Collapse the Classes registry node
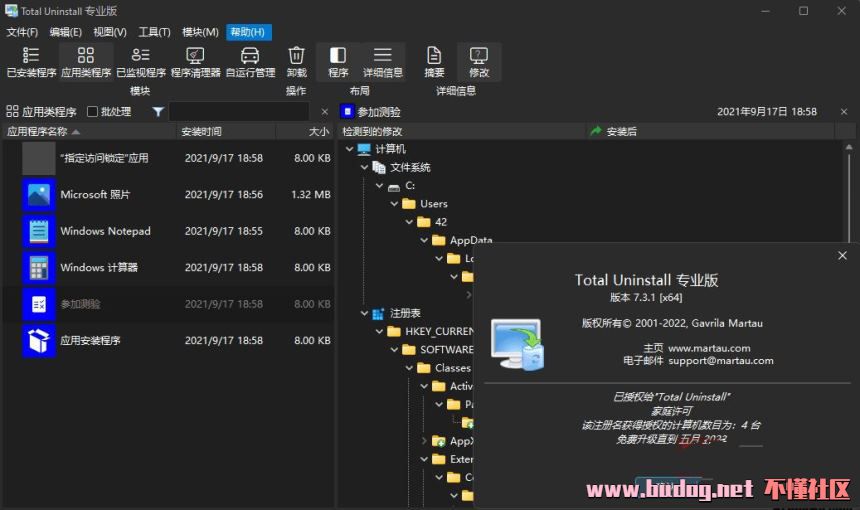The width and height of the screenshot is (860, 510). point(409,368)
